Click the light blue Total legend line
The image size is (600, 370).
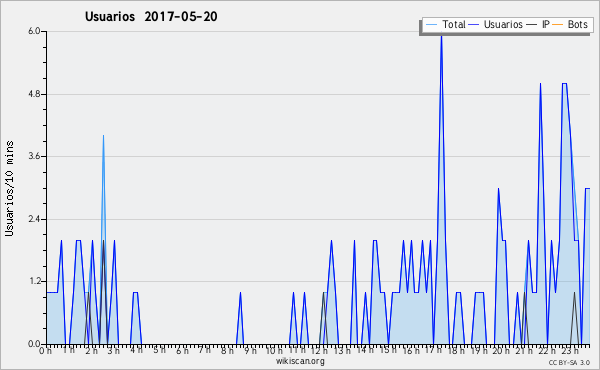click(x=431, y=25)
